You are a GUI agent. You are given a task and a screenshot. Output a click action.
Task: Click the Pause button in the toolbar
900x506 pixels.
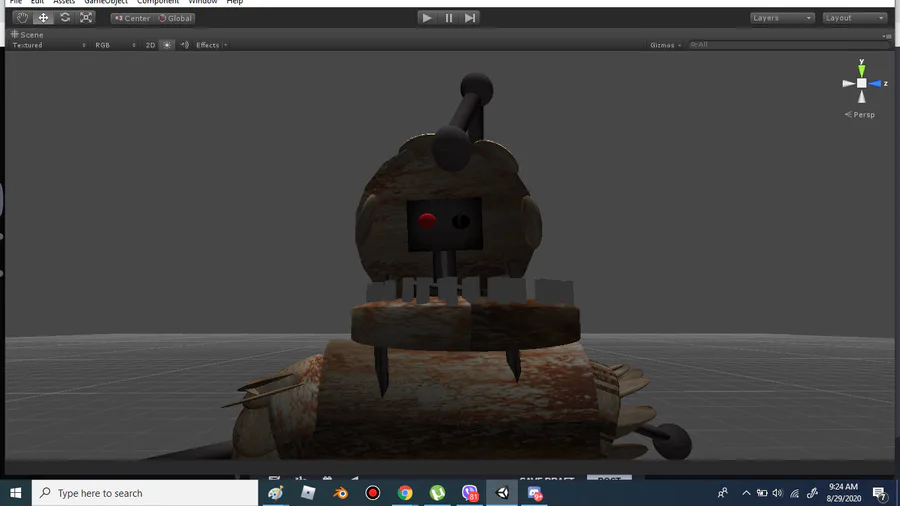pyautogui.click(x=448, y=18)
